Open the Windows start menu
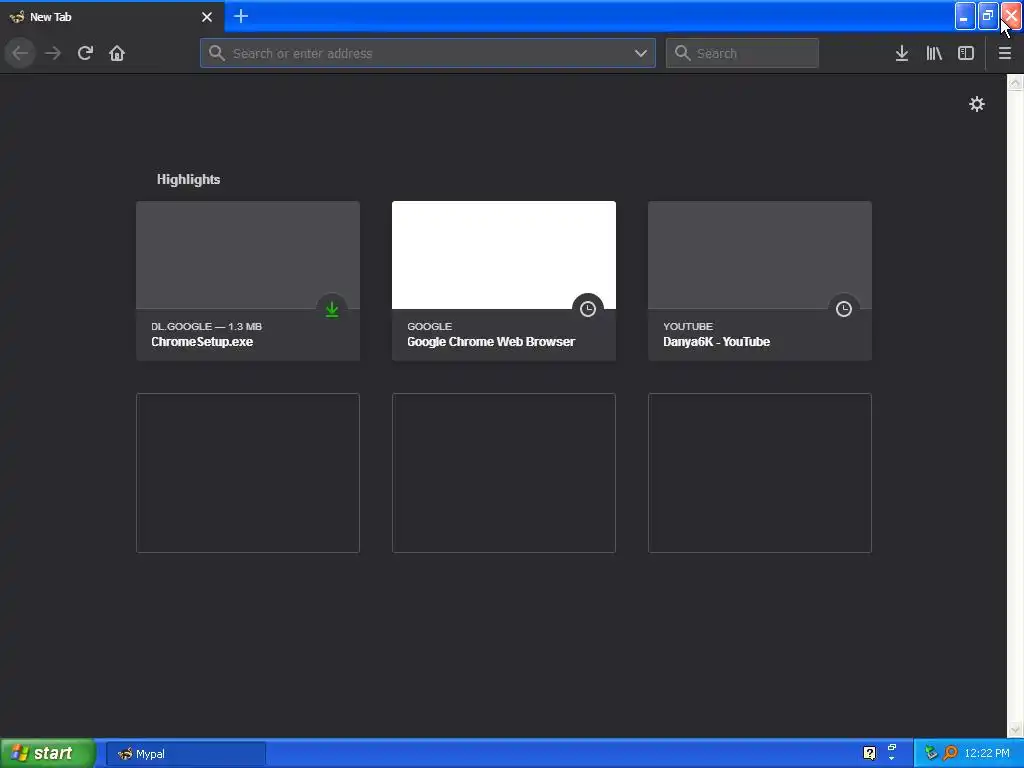The width and height of the screenshot is (1024, 768). (x=48, y=753)
